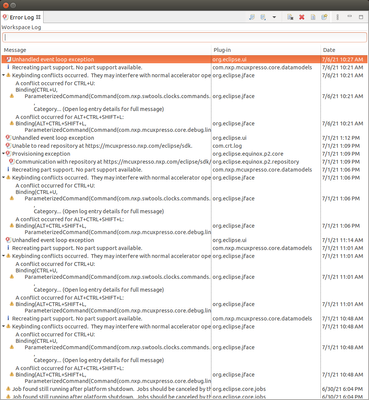Image resolution: width=369 pixels, height=400 pixels.
Task: Click info icon of 7/1/21 11:01 AM Recreating row
Action: tap(9, 248)
